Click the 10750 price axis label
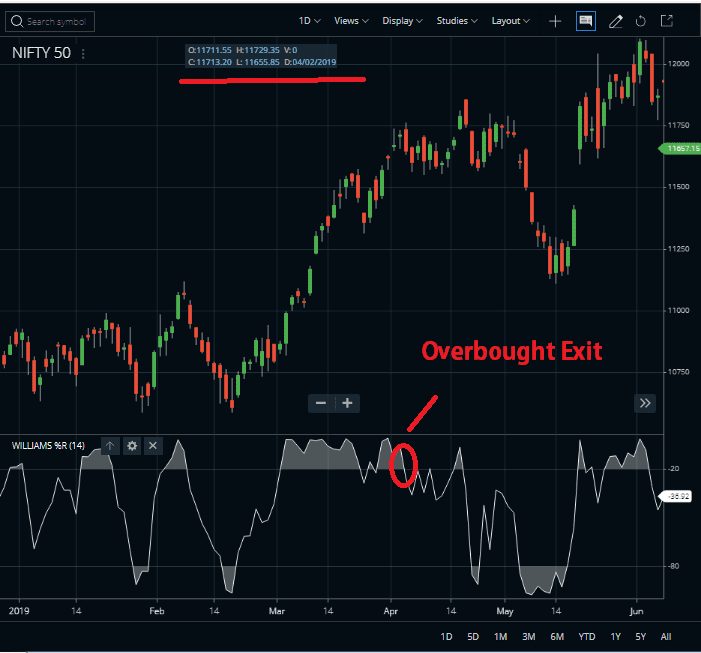The height and width of the screenshot is (653, 701). 678,372
